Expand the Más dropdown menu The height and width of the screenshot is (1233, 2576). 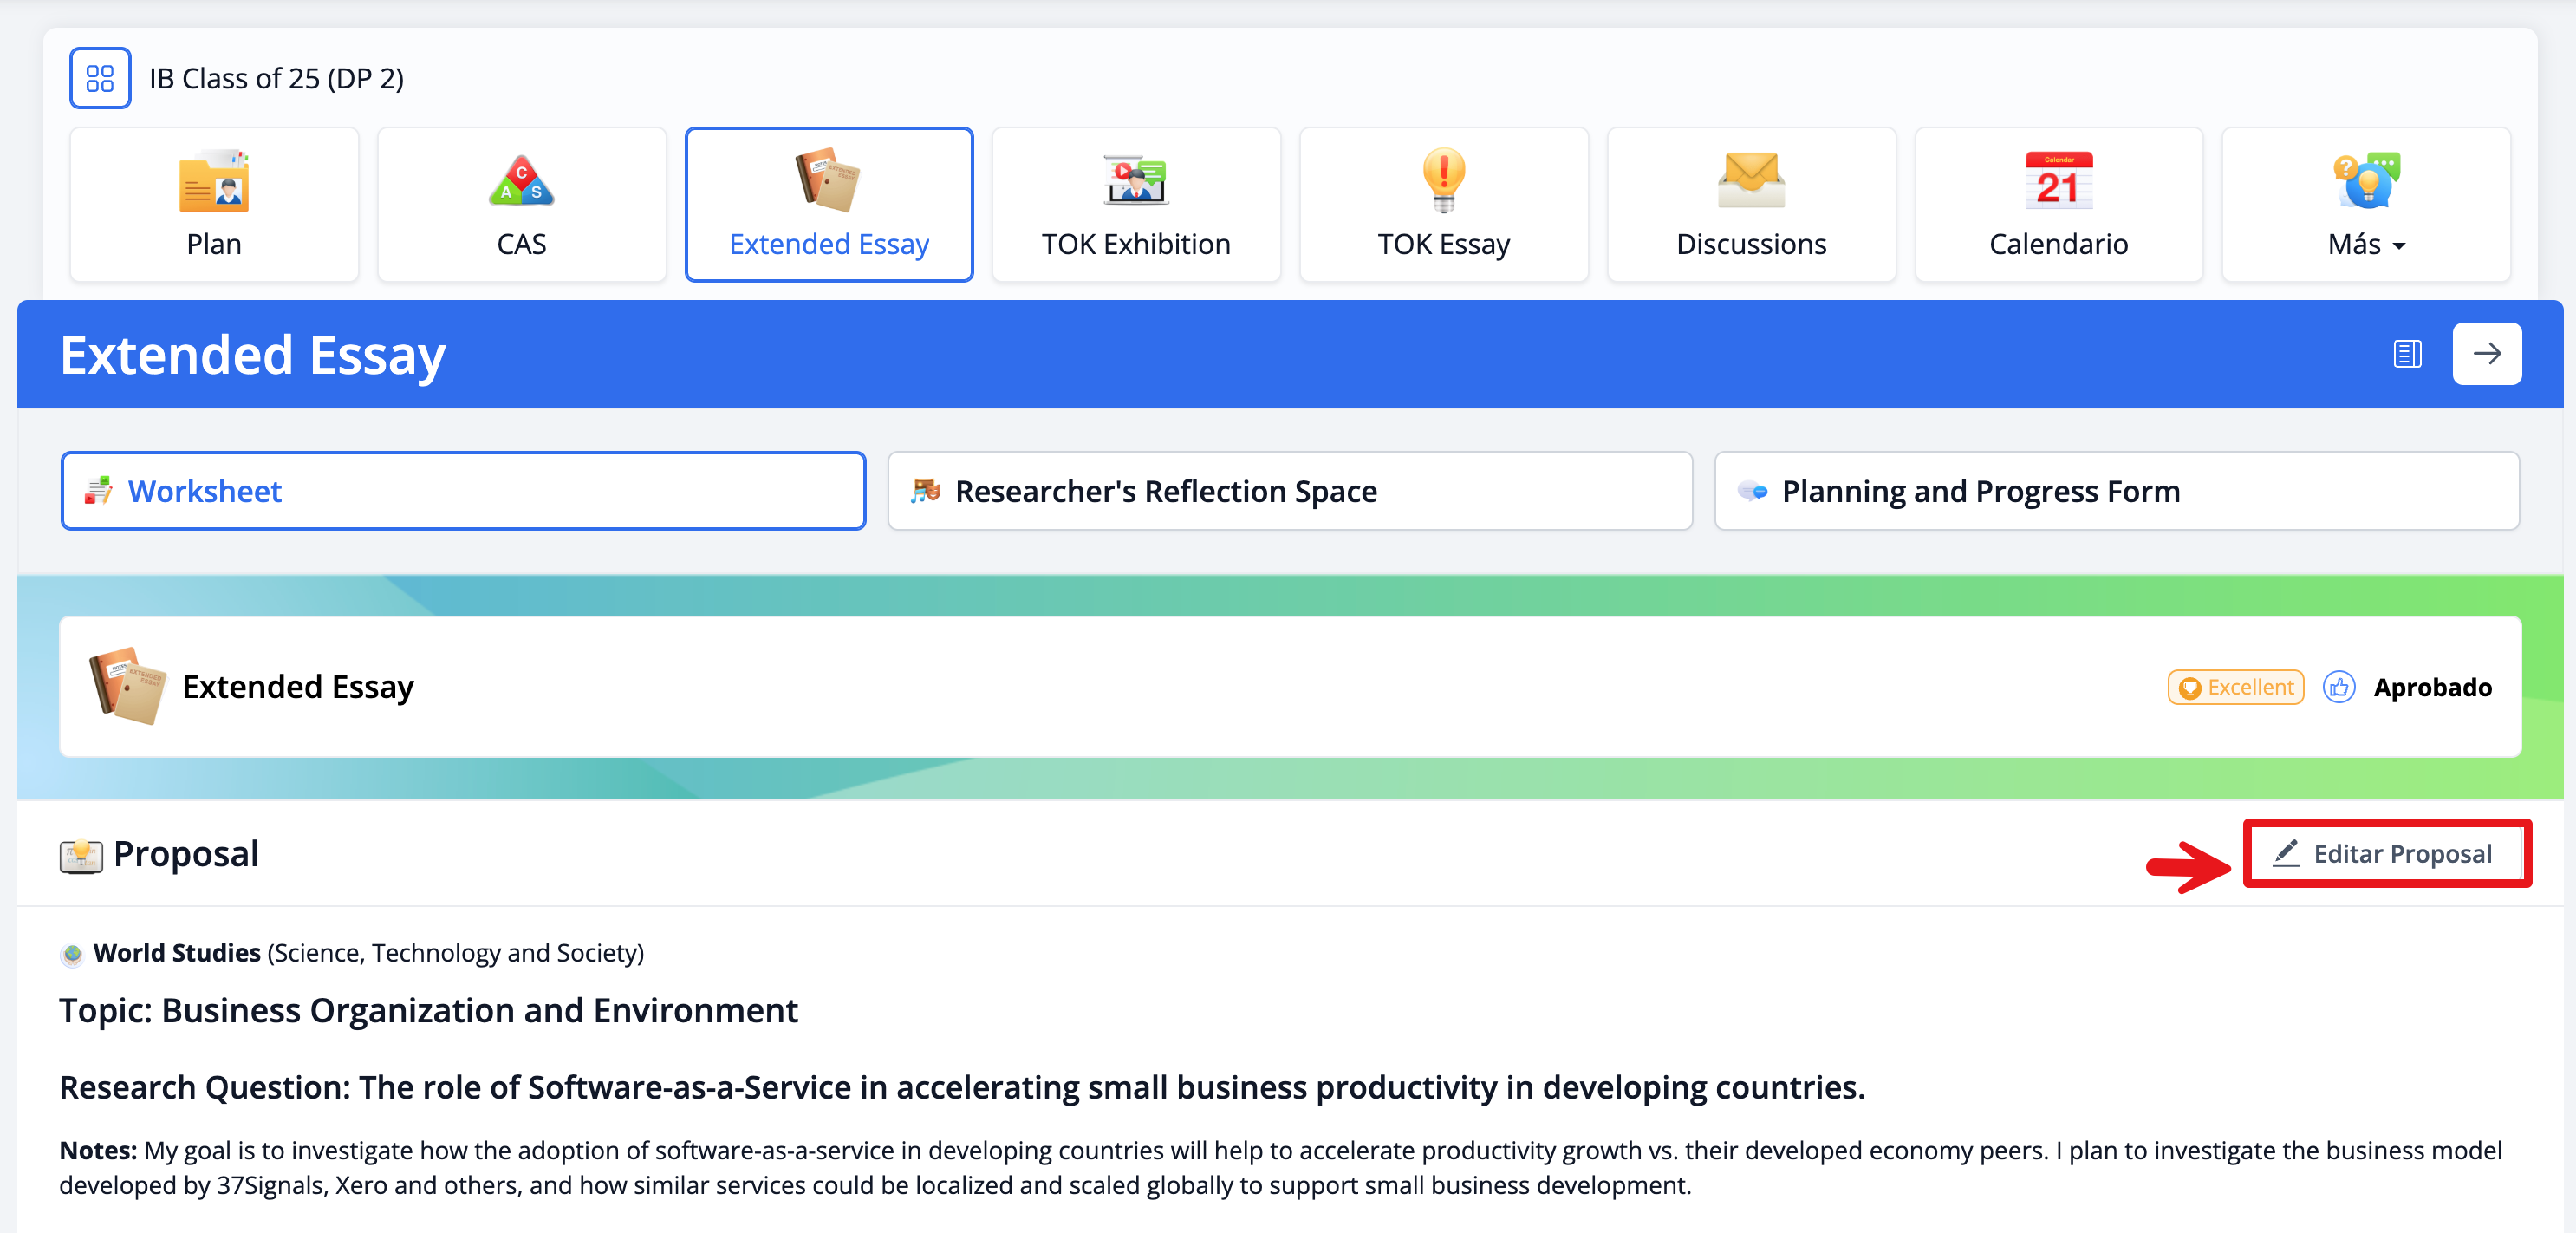point(2366,204)
